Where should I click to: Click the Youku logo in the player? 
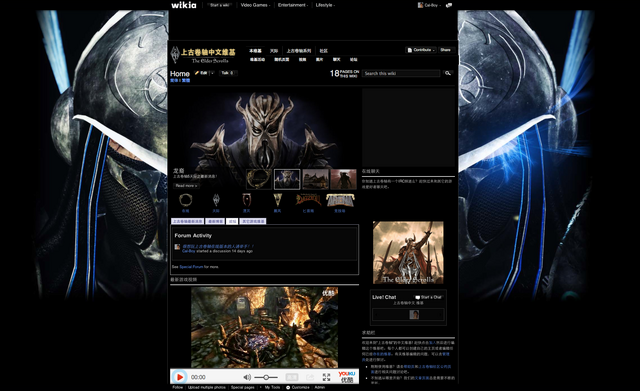[347, 377]
